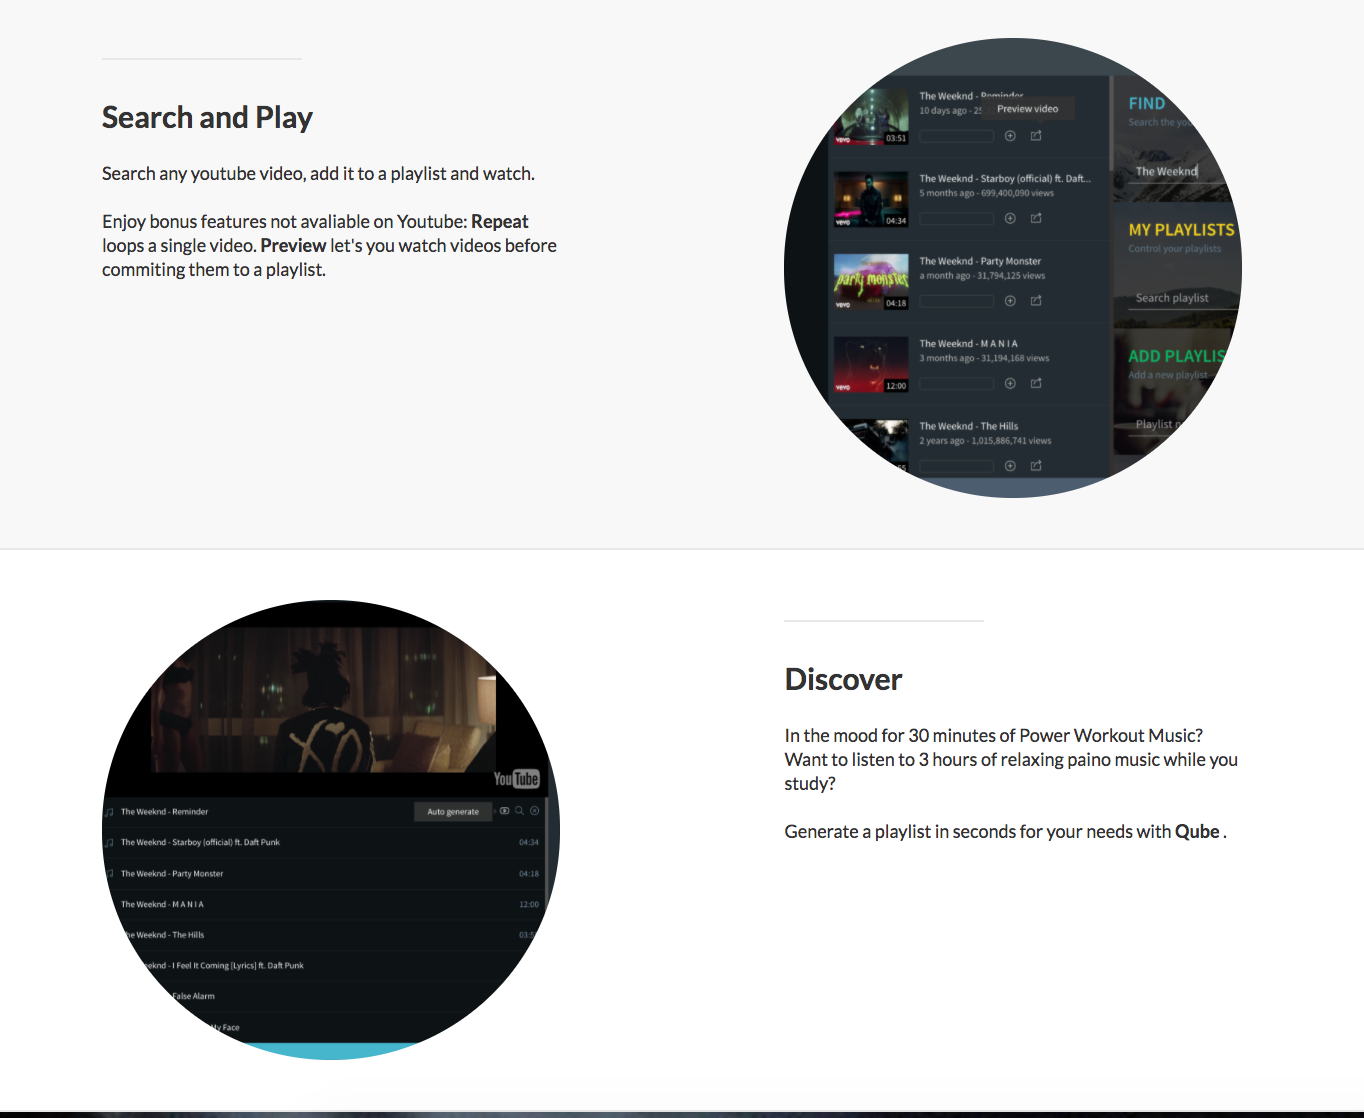Click the Search playlist input field

coord(1182,298)
